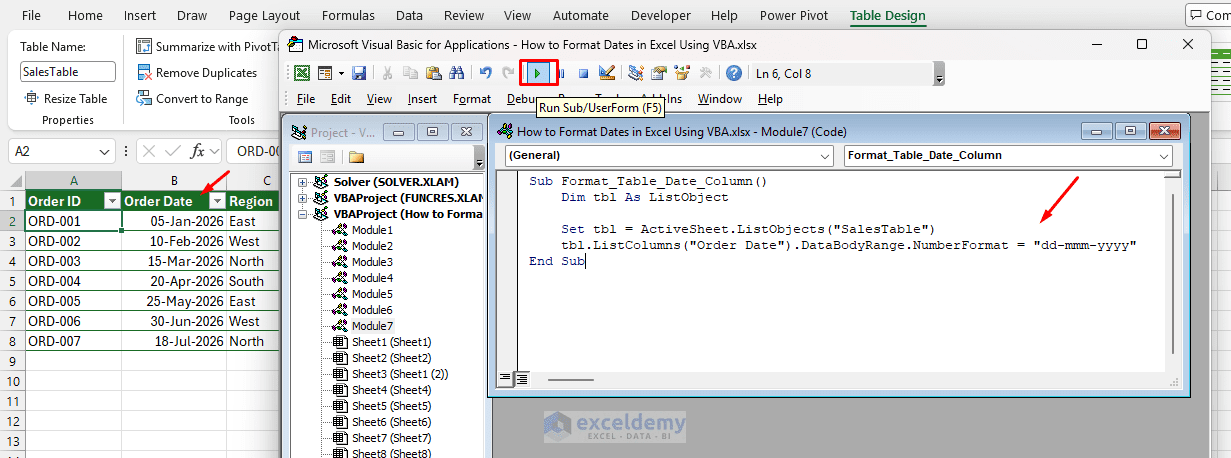Open the File menu in VBA editor
1231x458 pixels.
tap(306, 99)
